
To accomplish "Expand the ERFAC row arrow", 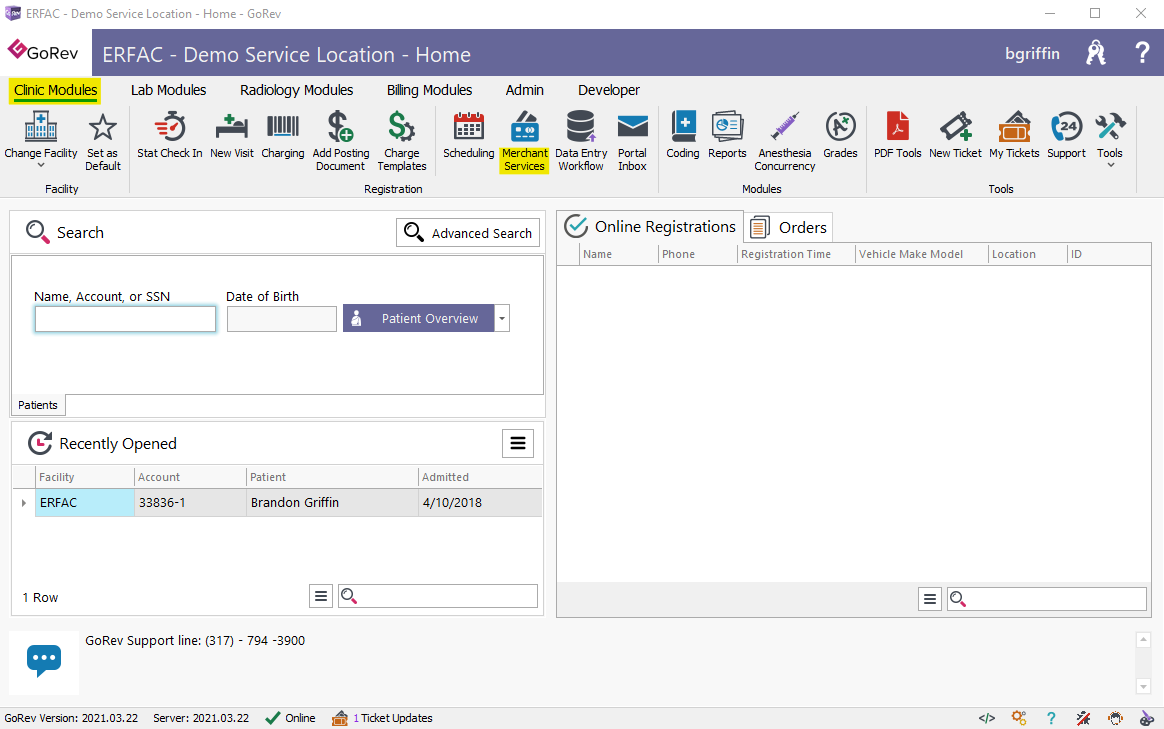I will point(24,503).
